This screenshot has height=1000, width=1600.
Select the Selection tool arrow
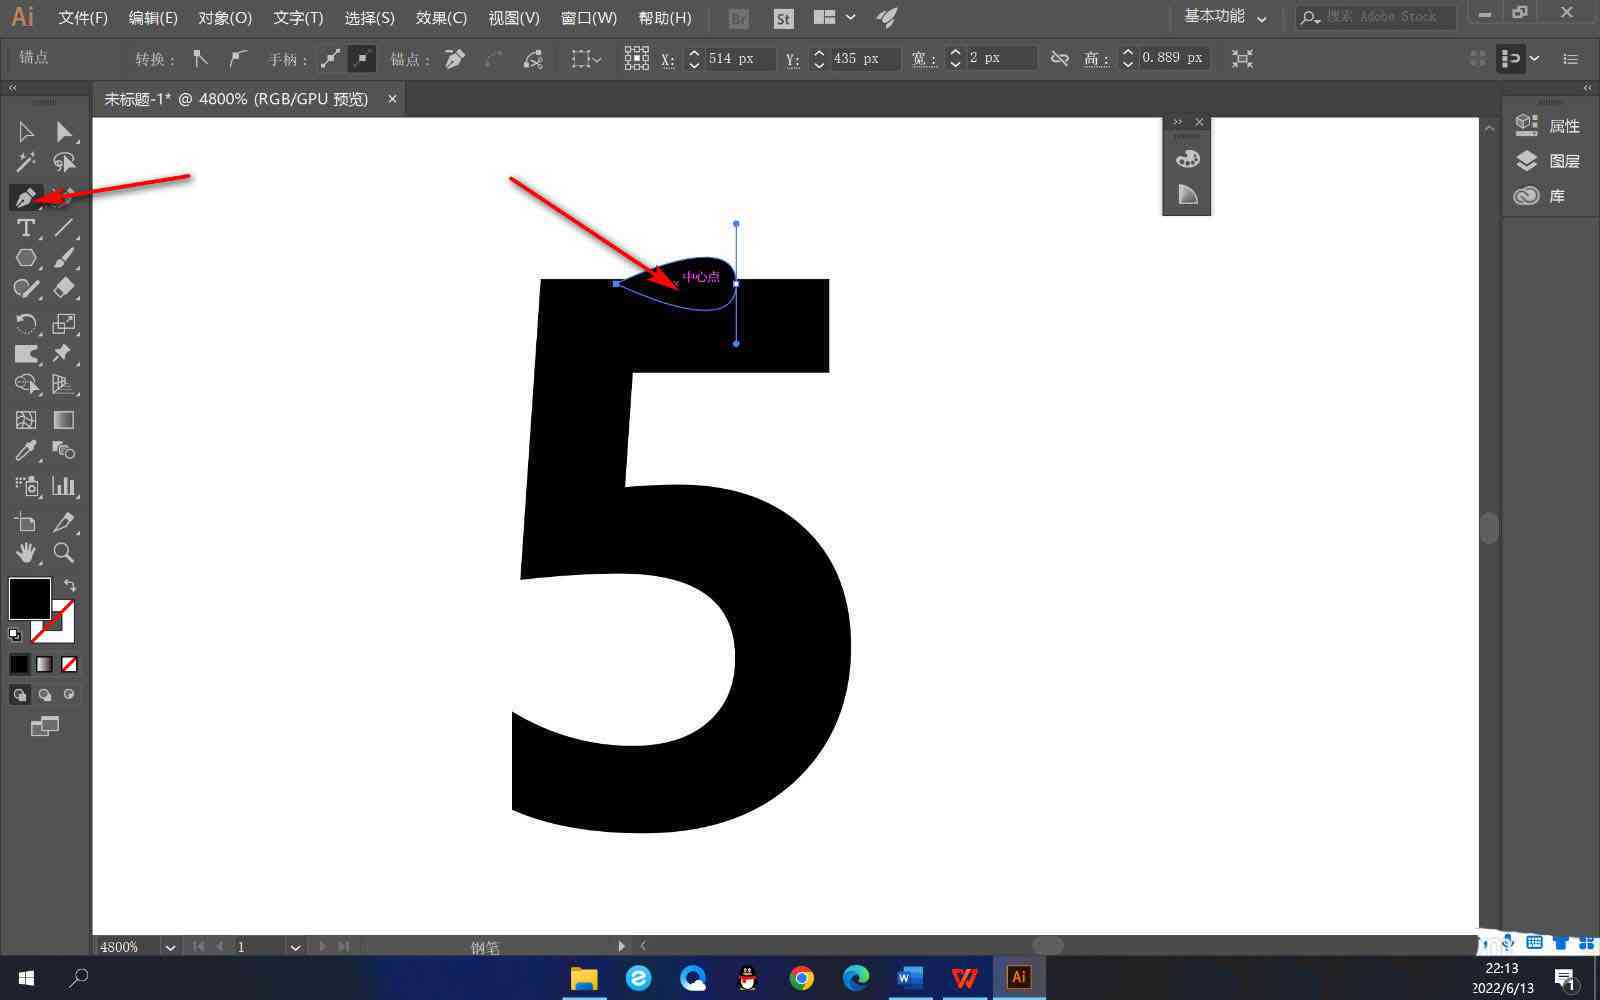coord(26,132)
